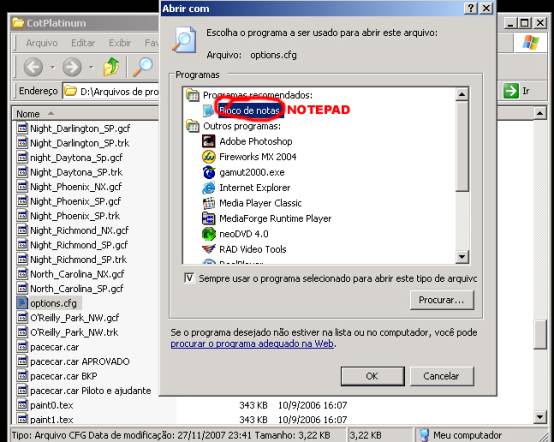This screenshot has width=554, height=442.
Task: Click the Procurar... button
Action: point(442,300)
